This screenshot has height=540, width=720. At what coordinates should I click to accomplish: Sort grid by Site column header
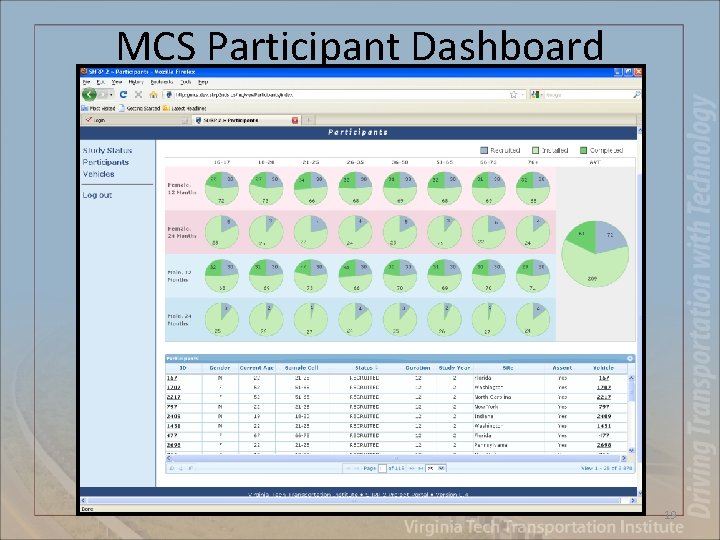[x=508, y=368]
